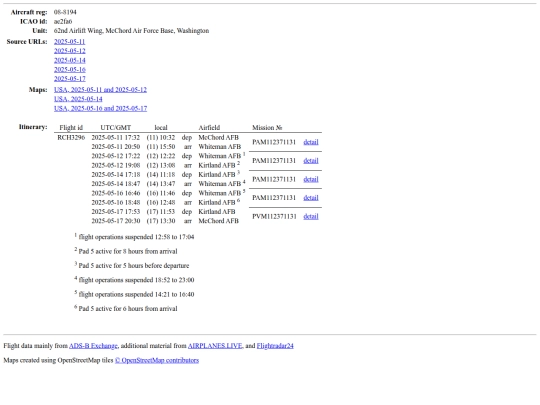Image resolution: width=540 pixels, height=405 pixels.
Task: Click footnote suspended 14:21 to 16:40
Action: [x=134, y=294]
